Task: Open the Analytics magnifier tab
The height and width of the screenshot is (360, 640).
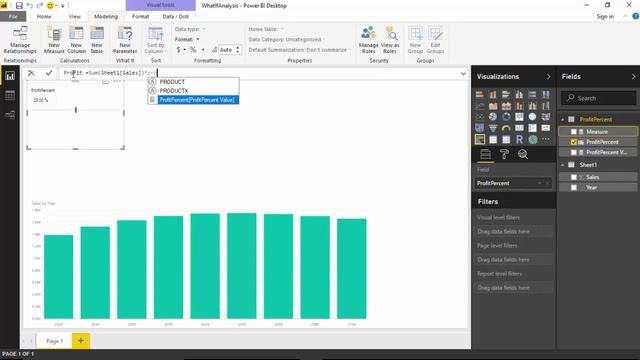Action: (x=523, y=154)
